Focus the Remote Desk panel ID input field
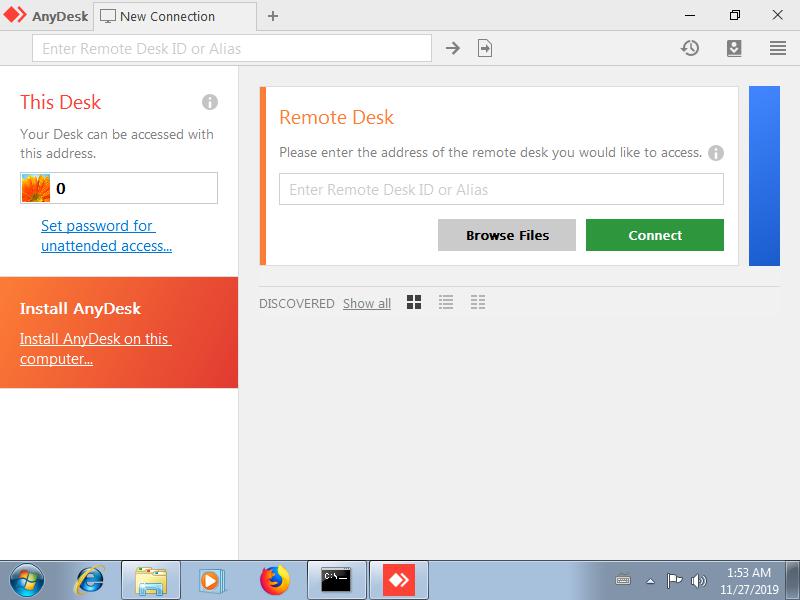Screen dimensions: 800x600 [501, 189]
